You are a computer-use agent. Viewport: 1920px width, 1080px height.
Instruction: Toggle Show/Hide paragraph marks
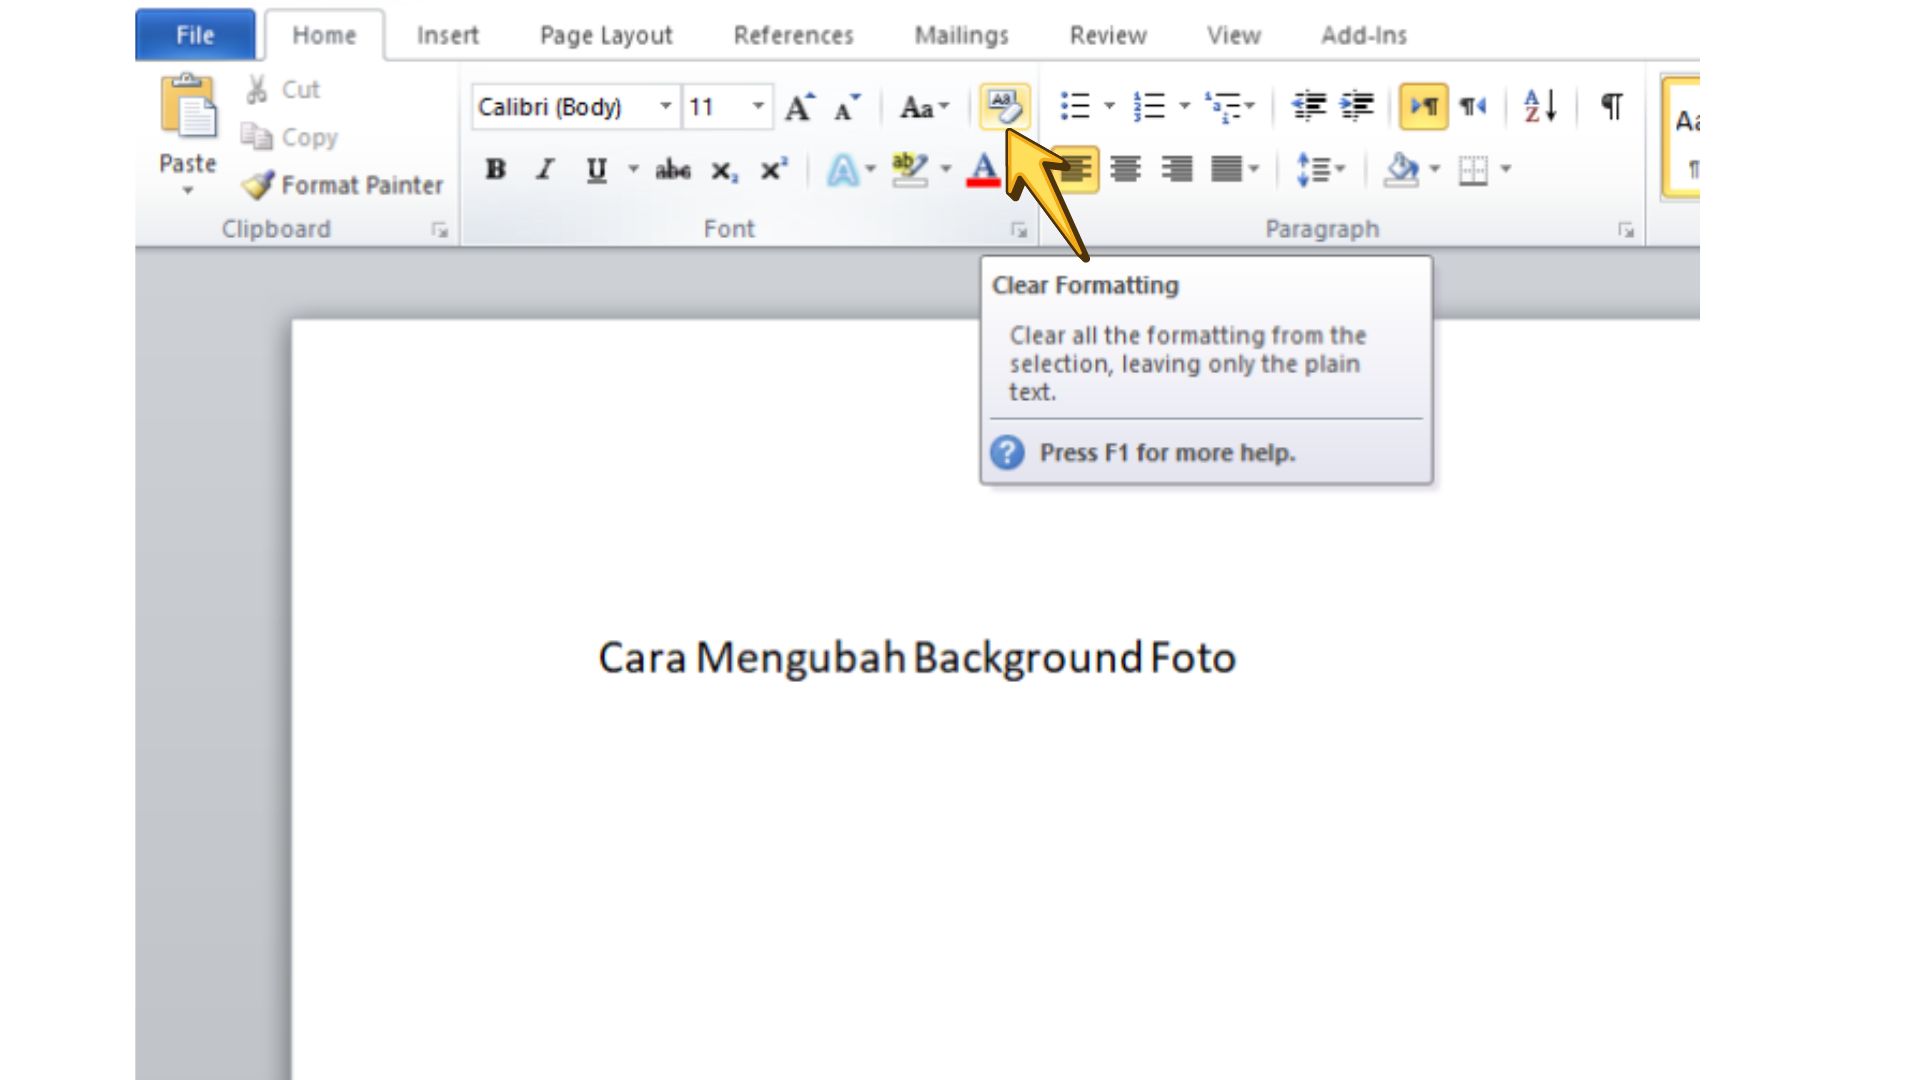click(x=1611, y=106)
